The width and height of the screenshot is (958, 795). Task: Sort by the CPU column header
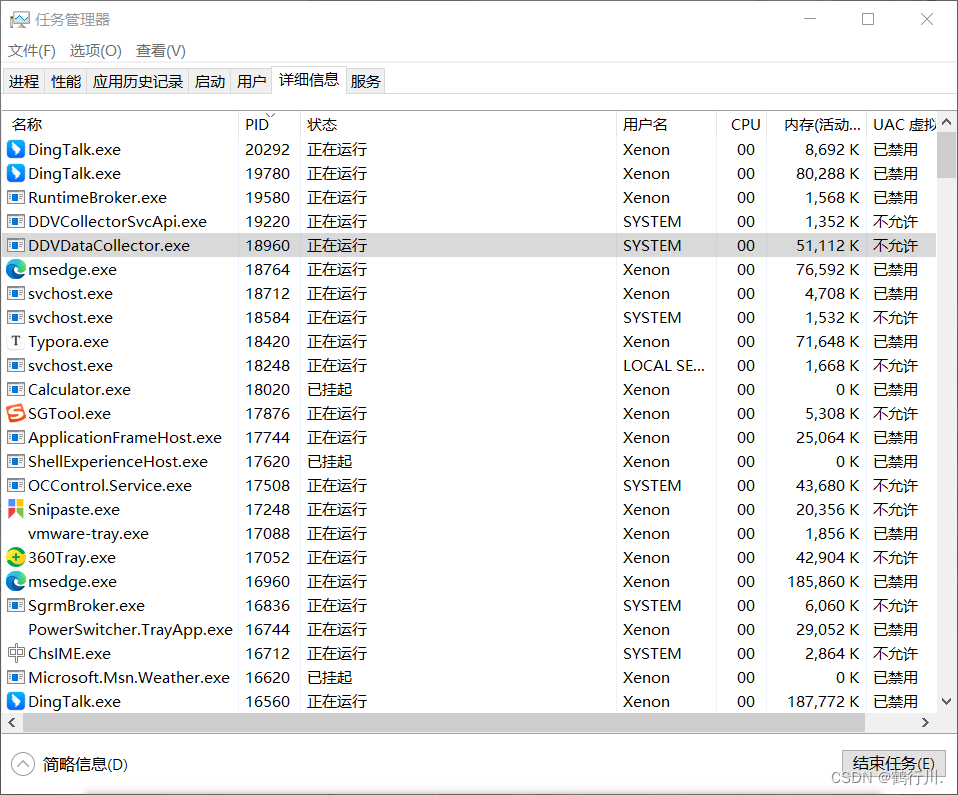[741, 125]
